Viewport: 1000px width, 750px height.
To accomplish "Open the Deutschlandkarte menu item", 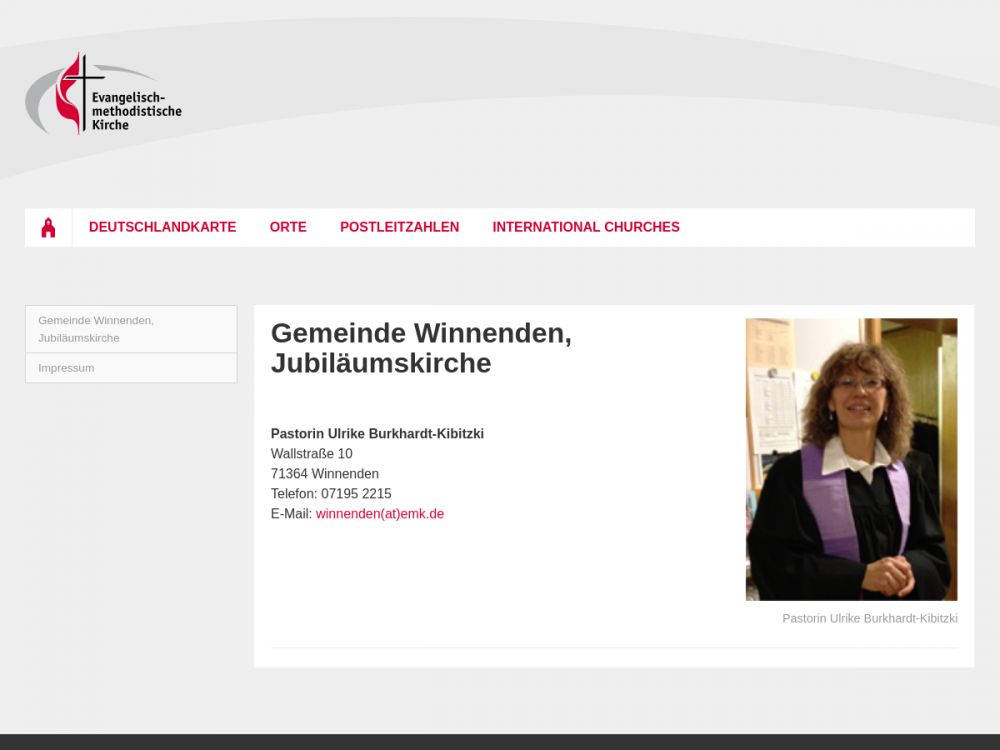I will pyautogui.click(x=162, y=227).
